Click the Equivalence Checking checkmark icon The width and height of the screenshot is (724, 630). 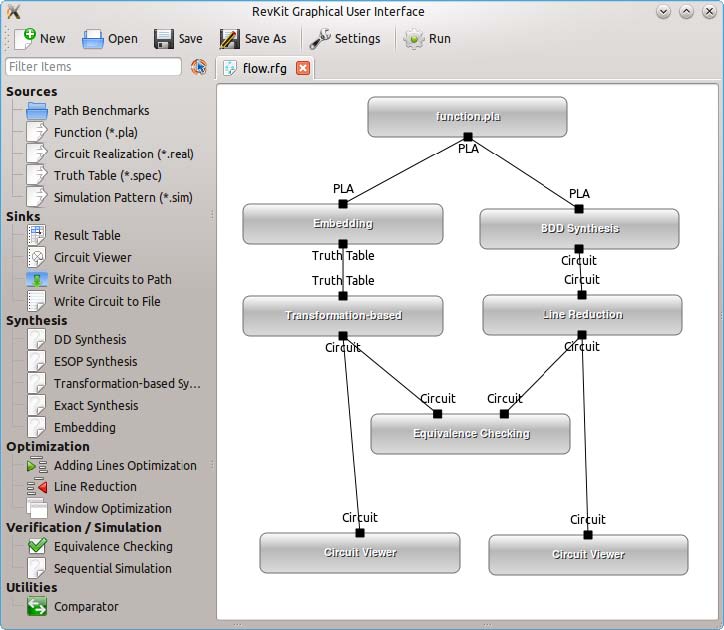pos(37,546)
